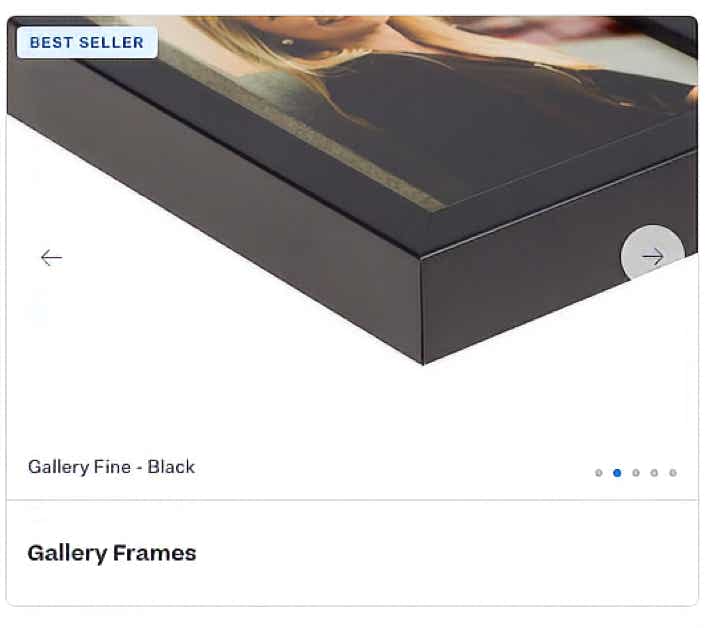Click the gray circle behind the right arrow
The height and width of the screenshot is (628, 710).
[x=652, y=254]
